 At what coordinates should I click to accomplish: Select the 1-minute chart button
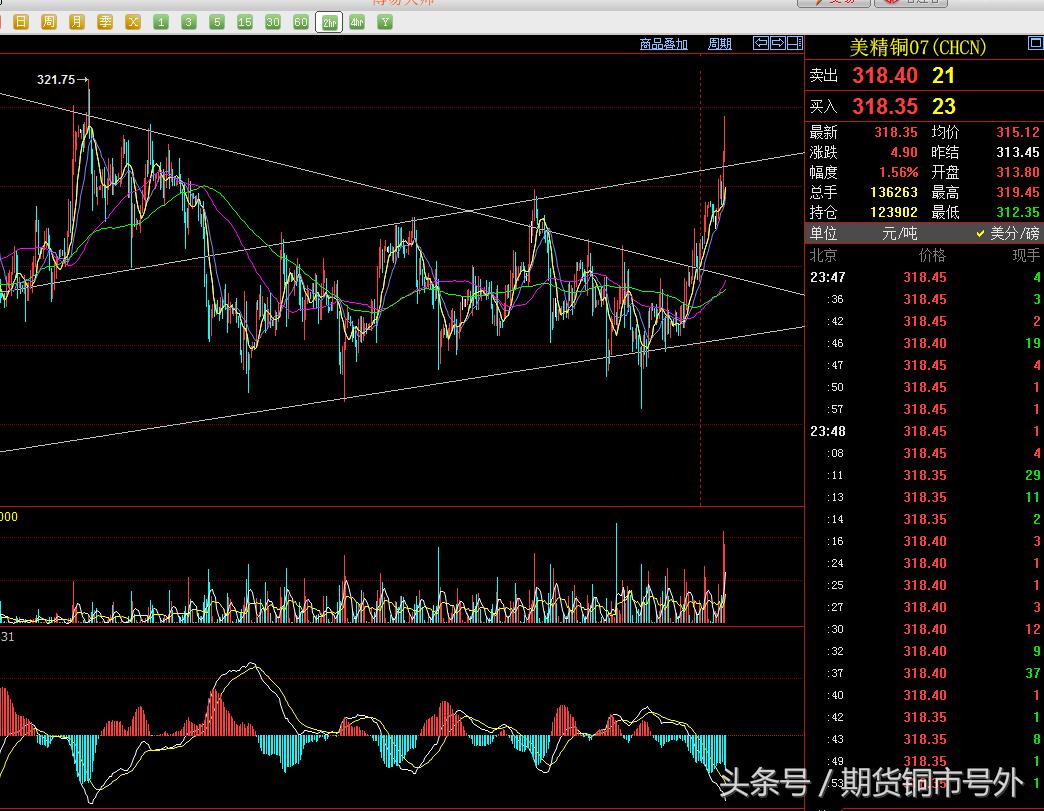(161, 22)
